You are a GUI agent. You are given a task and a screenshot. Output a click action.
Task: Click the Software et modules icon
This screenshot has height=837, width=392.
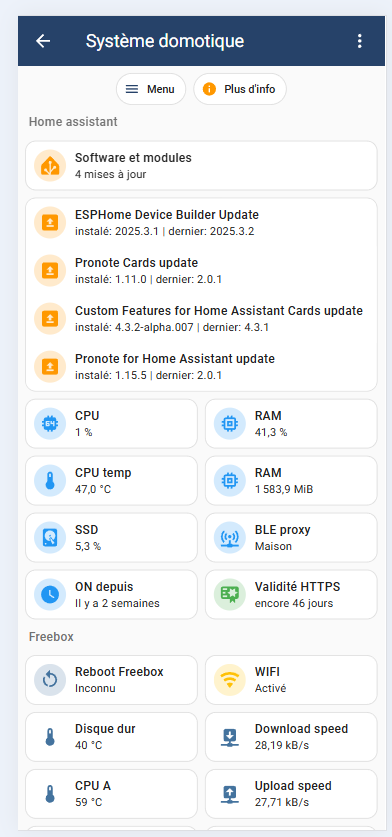pyautogui.click(x=50, y=166)
